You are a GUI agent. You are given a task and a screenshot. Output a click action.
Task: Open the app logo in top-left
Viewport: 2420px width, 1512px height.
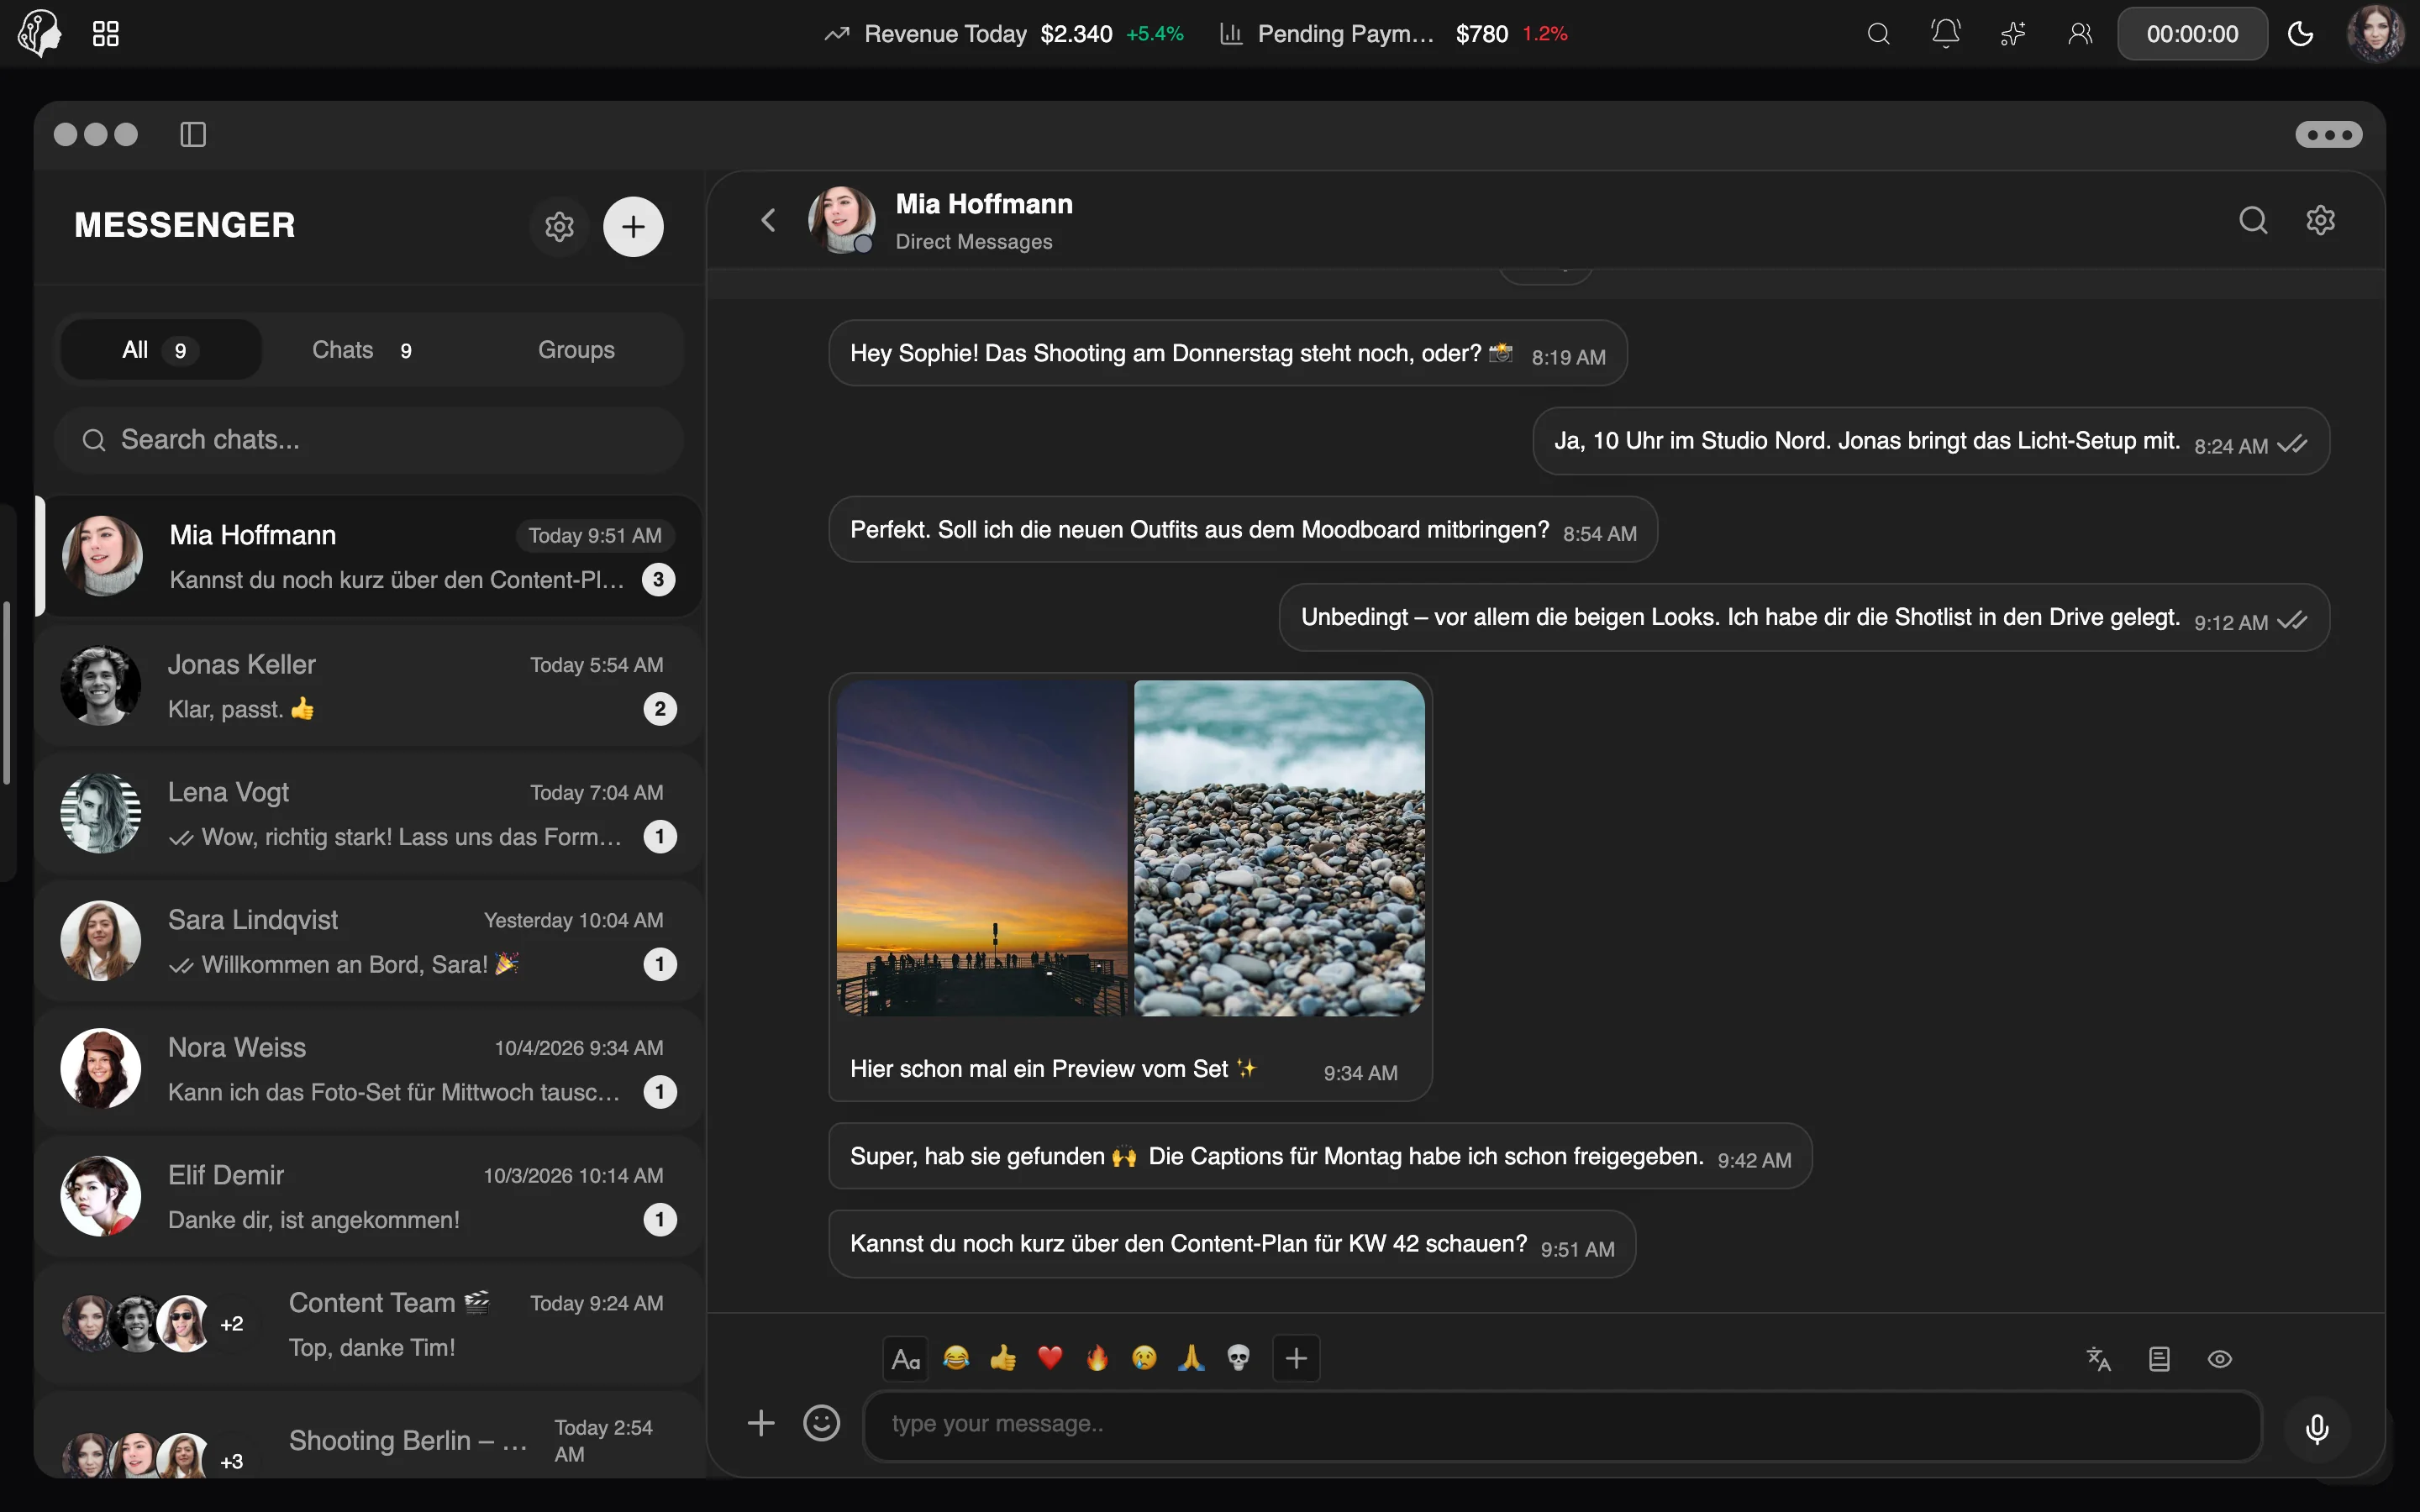point(40,33)
